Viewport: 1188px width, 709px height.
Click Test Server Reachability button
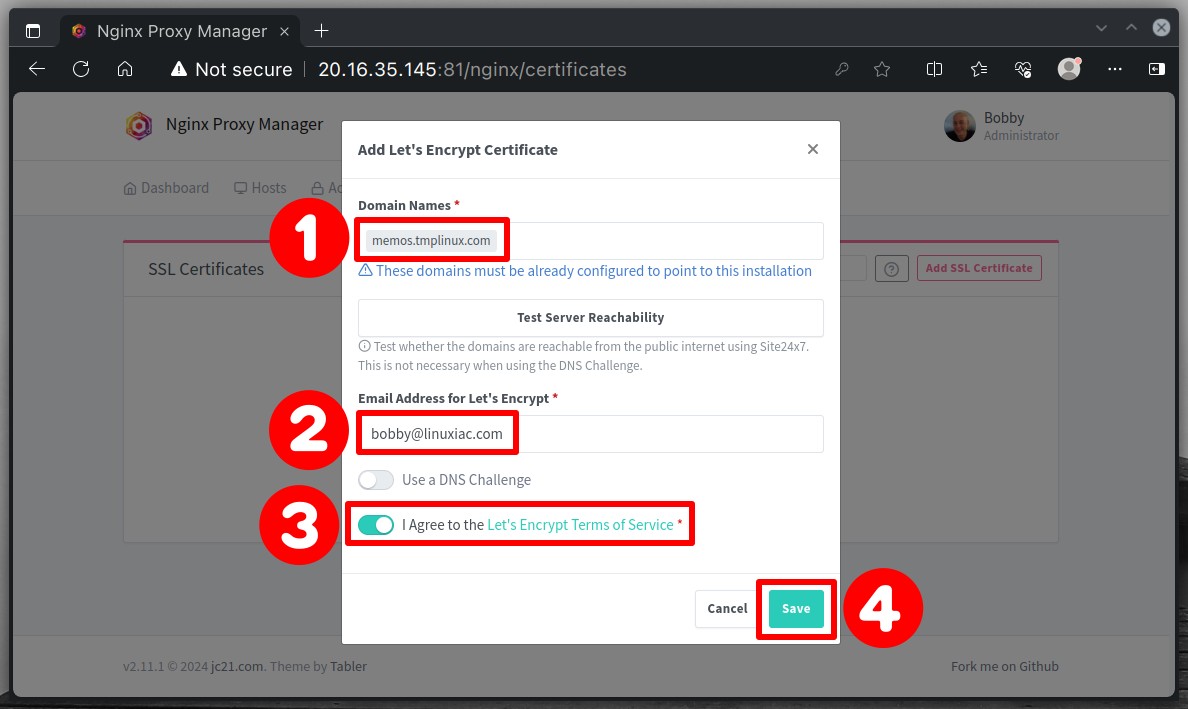point(590,317)
